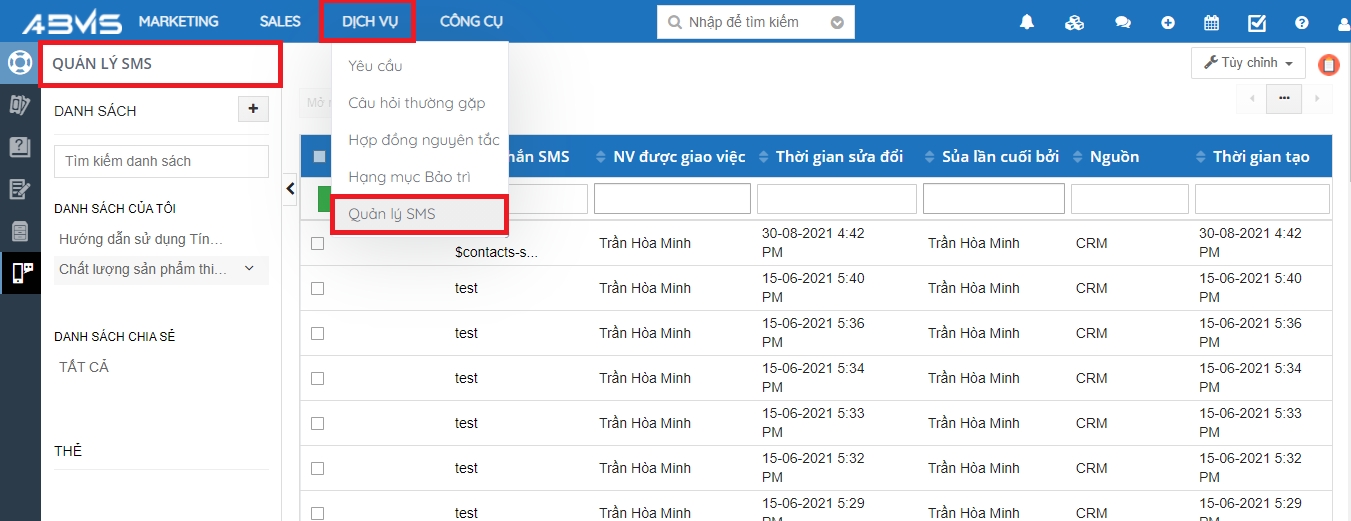Click the orange clipboard icon

click(x=1328, y=65)
